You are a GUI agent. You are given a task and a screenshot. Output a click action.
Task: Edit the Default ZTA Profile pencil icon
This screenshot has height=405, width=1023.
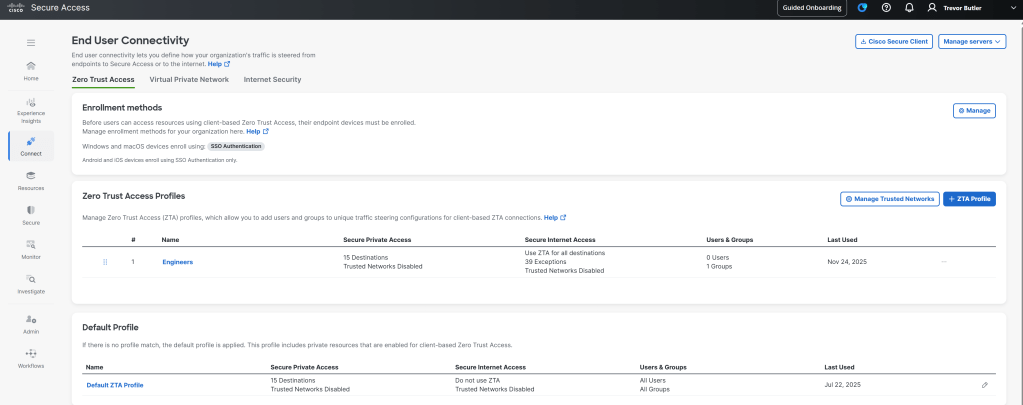click(985, 384)
